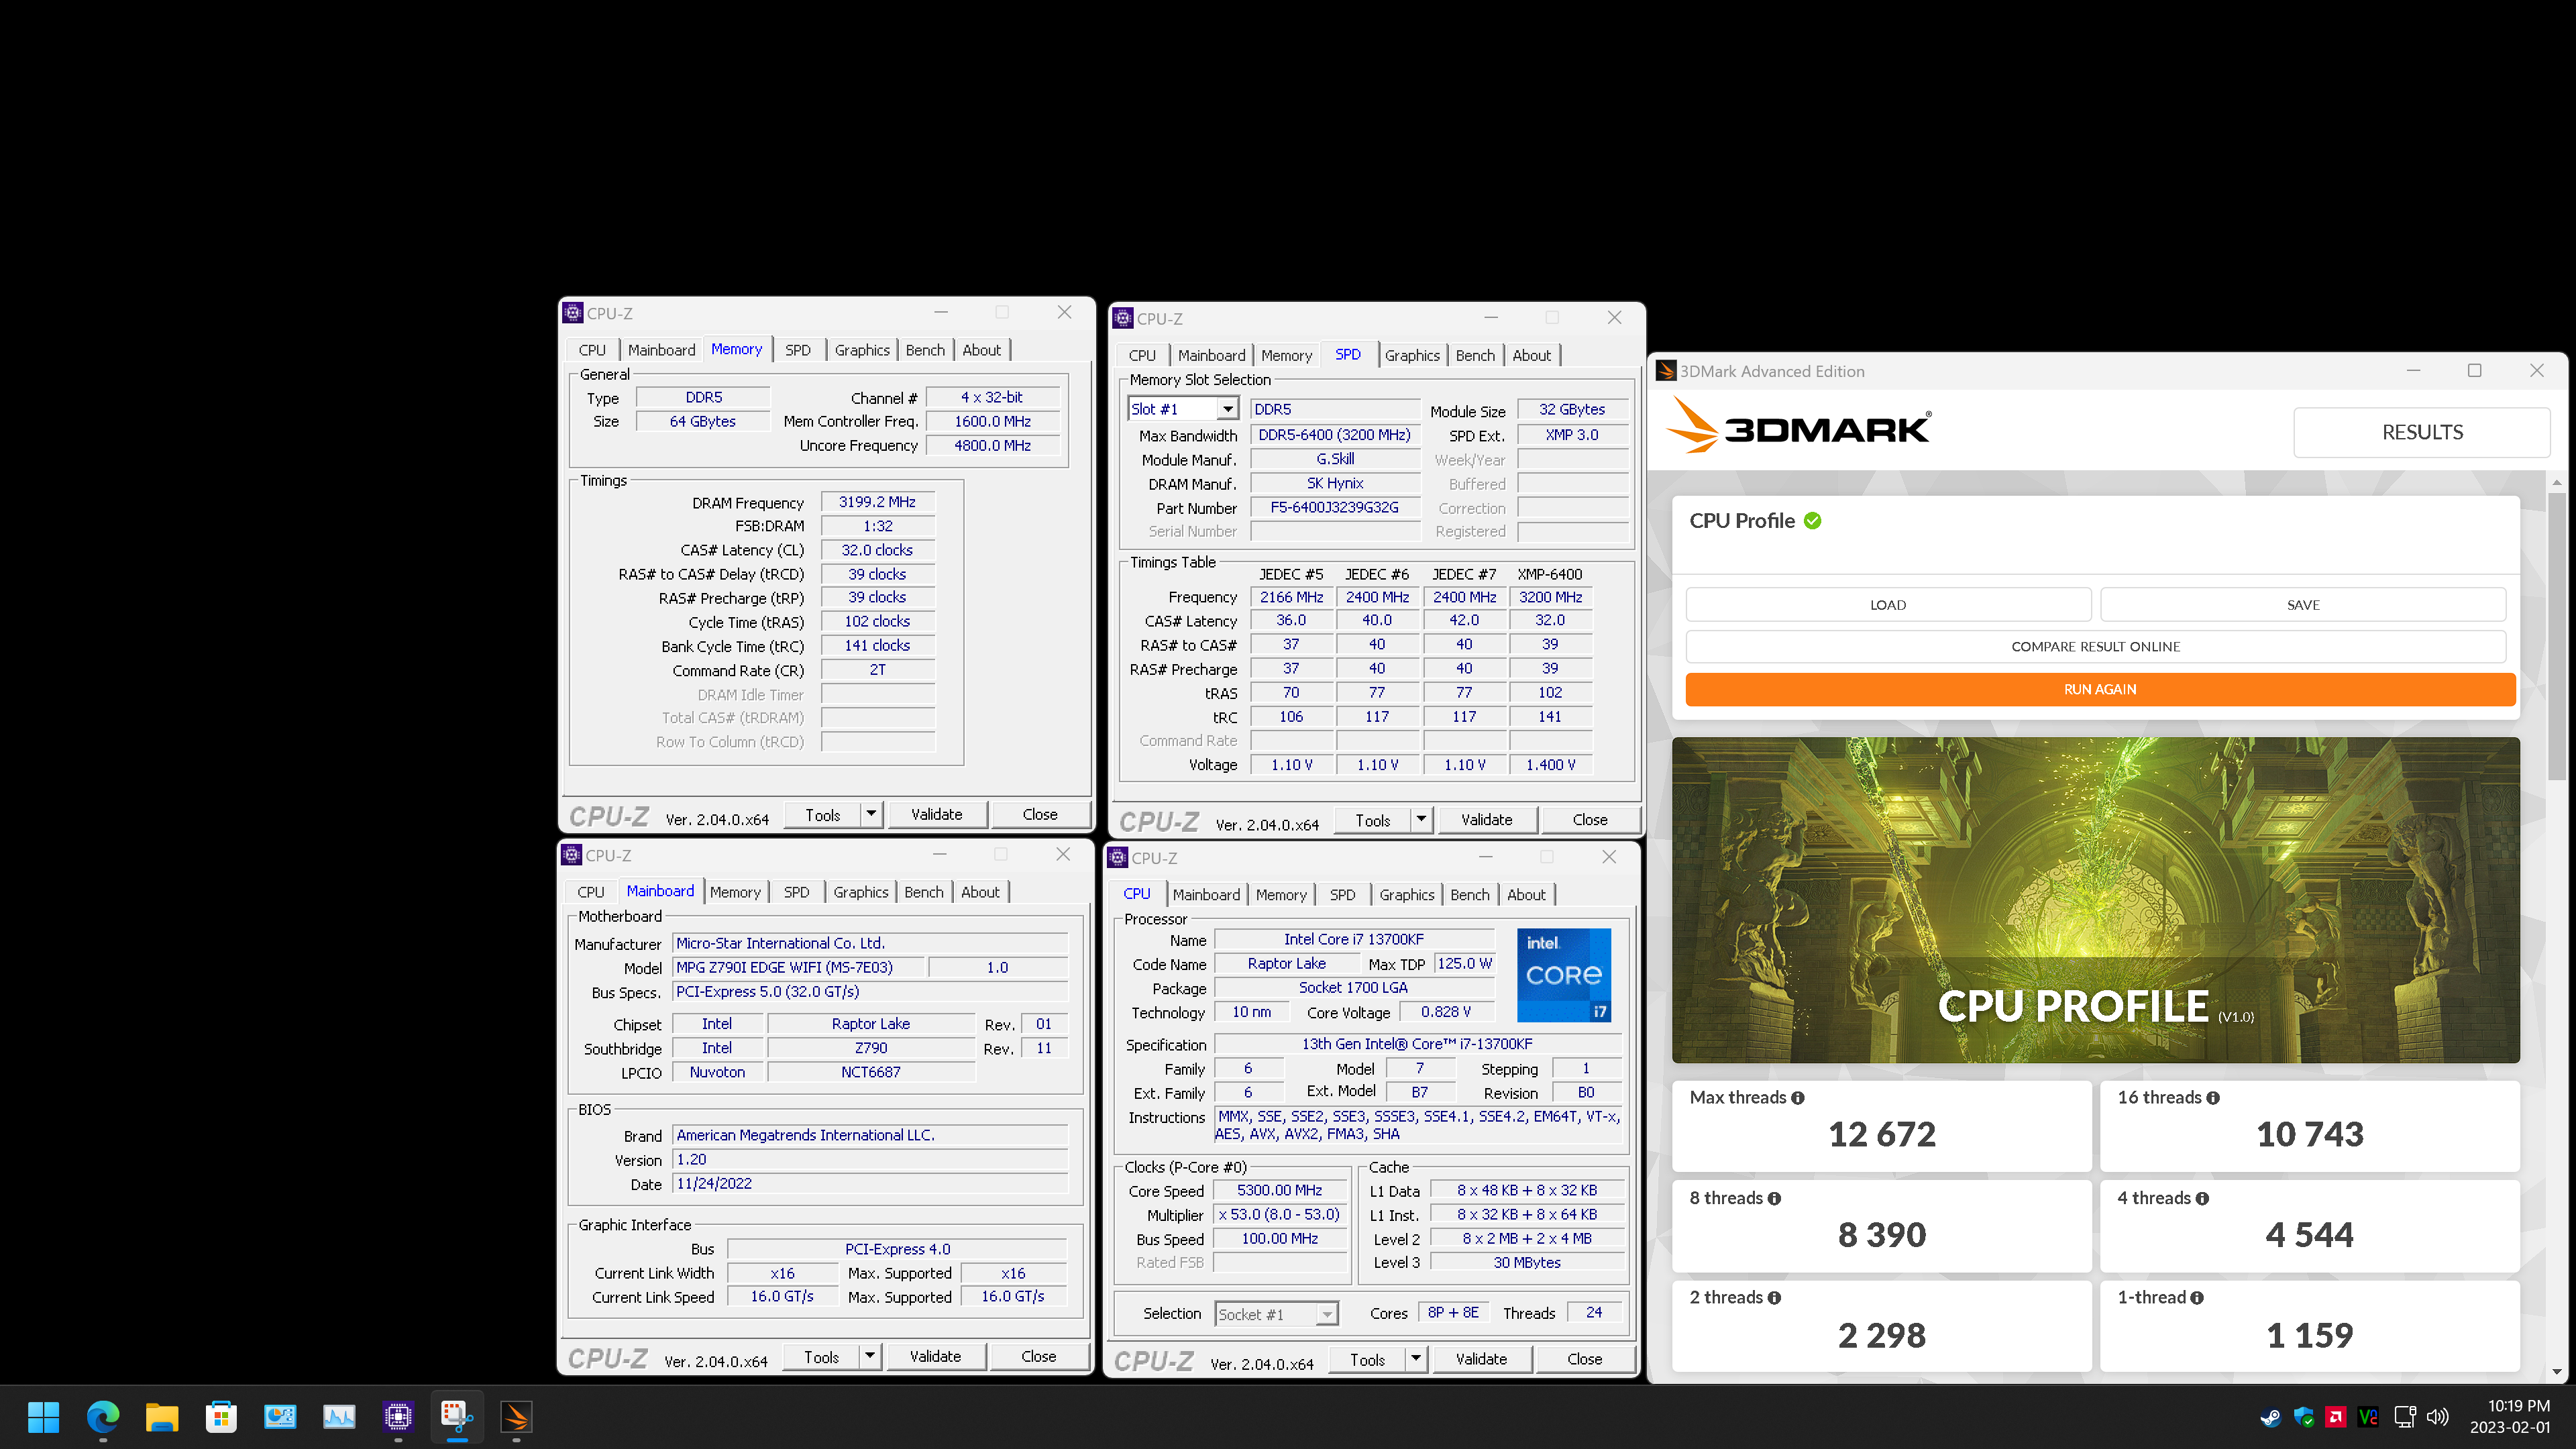Open Slot #1 dropdown in SPD window
This screenshot has height=1449, width=2576.
click(x=1184, y=409)
